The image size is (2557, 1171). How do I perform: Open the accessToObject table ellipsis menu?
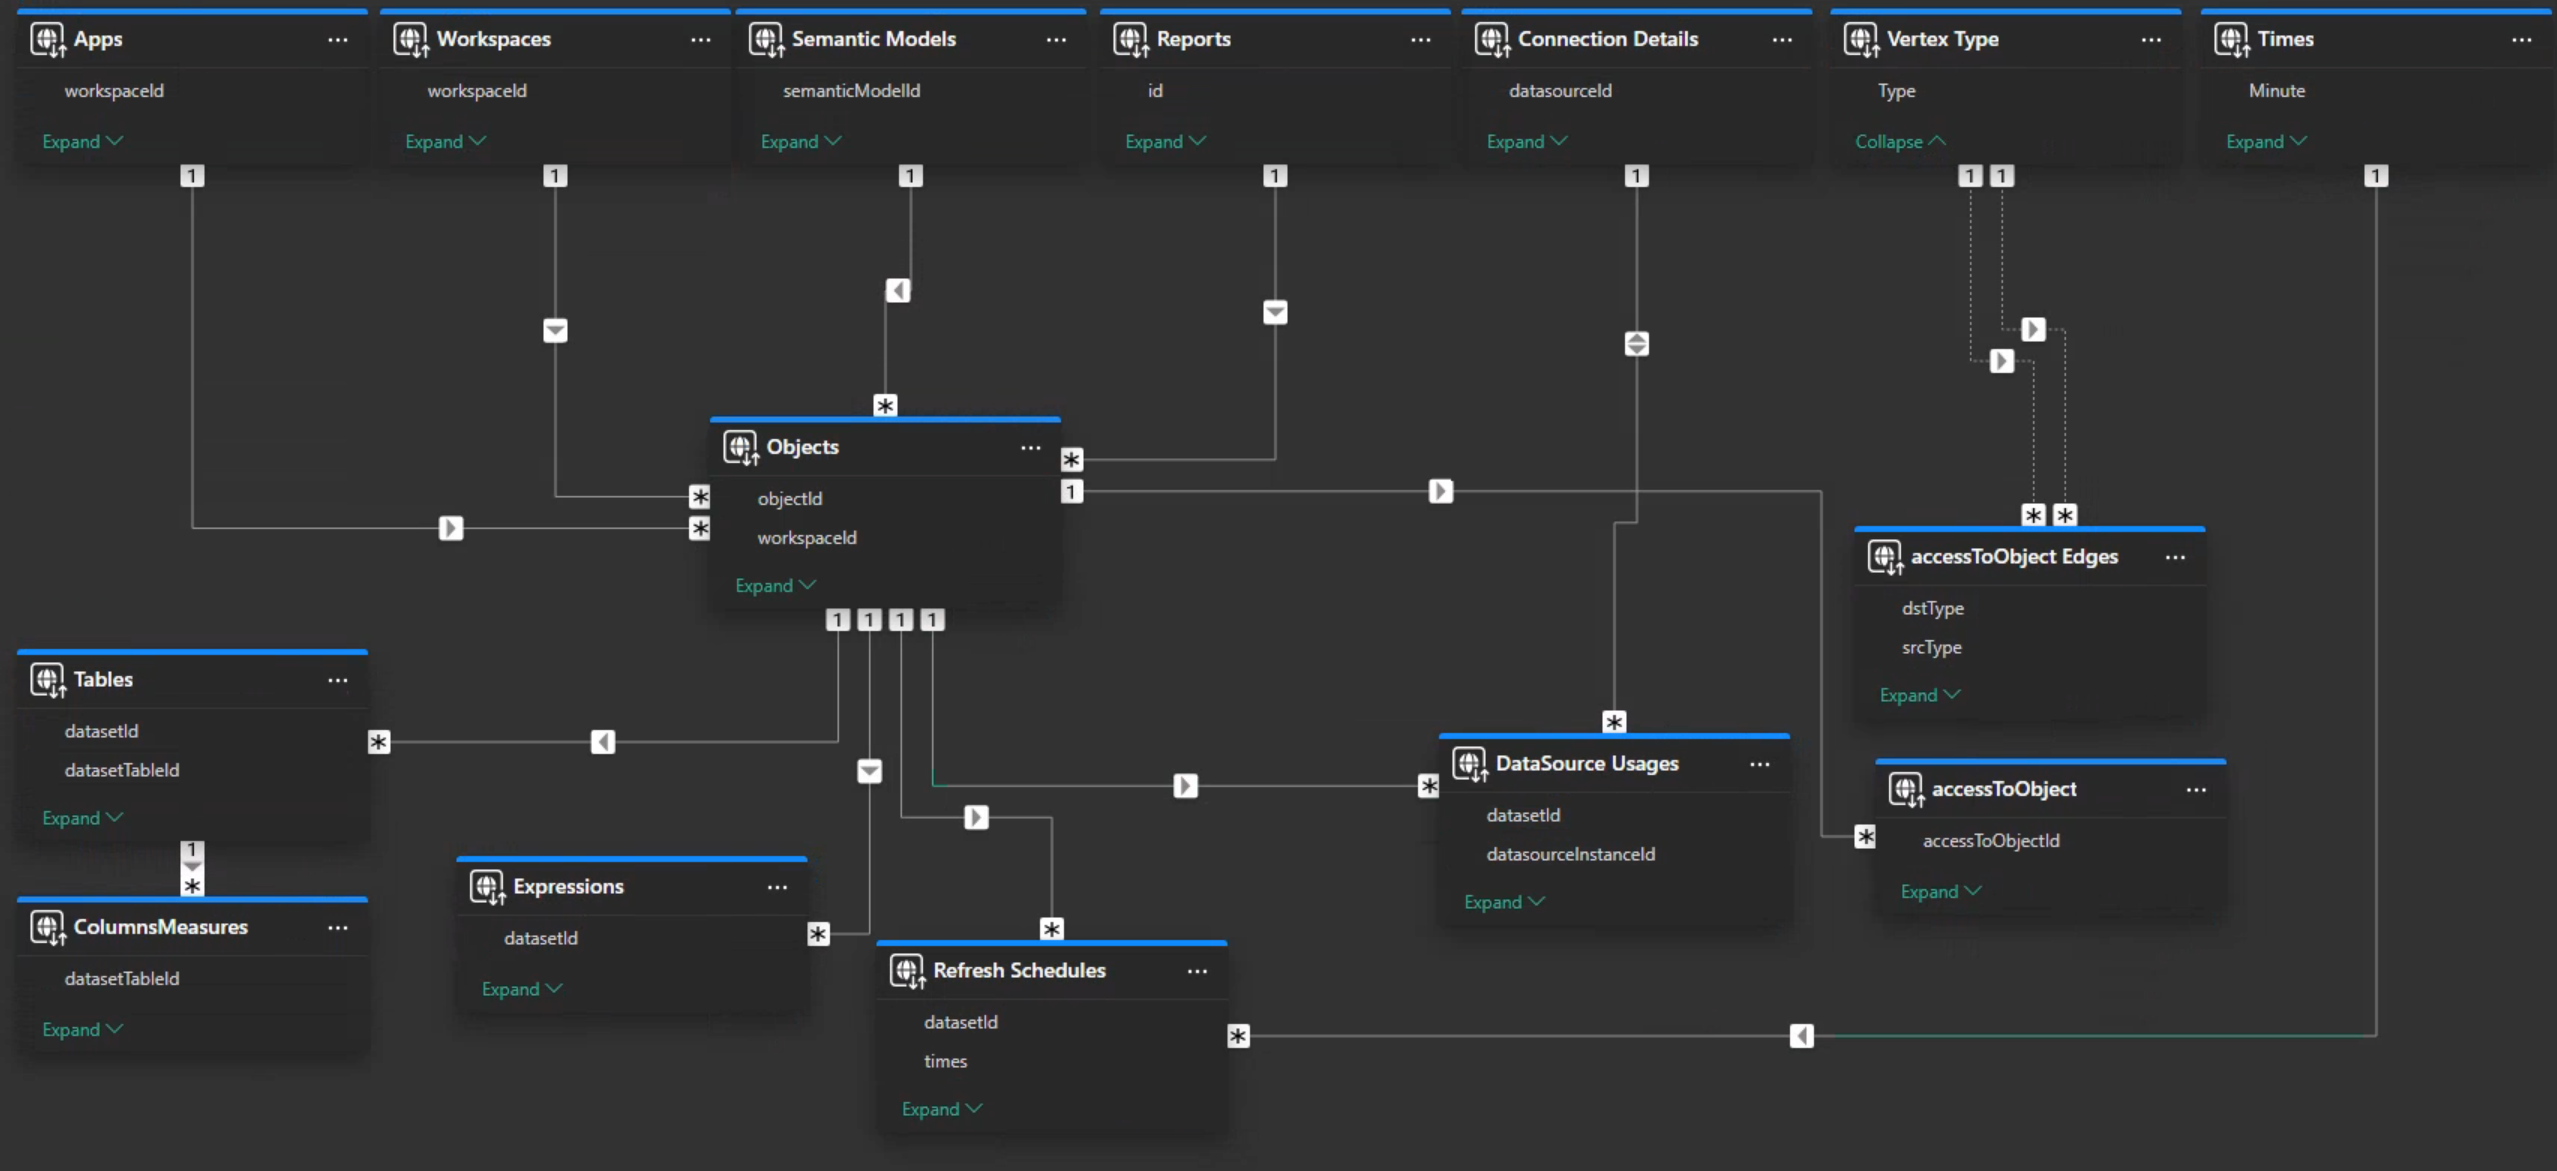tap(2195, 790)
